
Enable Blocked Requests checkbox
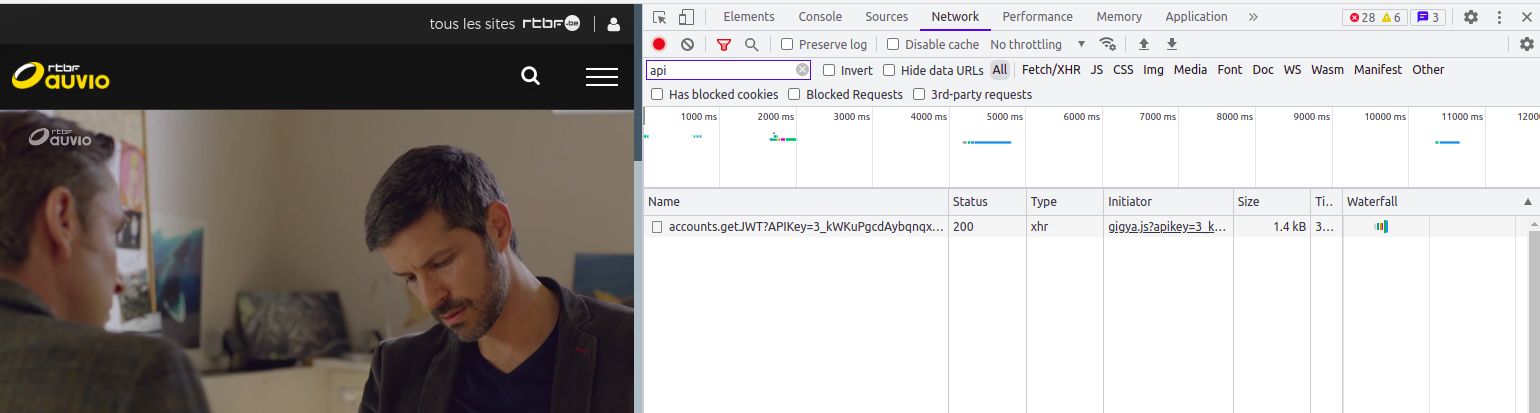pos(794,94)
